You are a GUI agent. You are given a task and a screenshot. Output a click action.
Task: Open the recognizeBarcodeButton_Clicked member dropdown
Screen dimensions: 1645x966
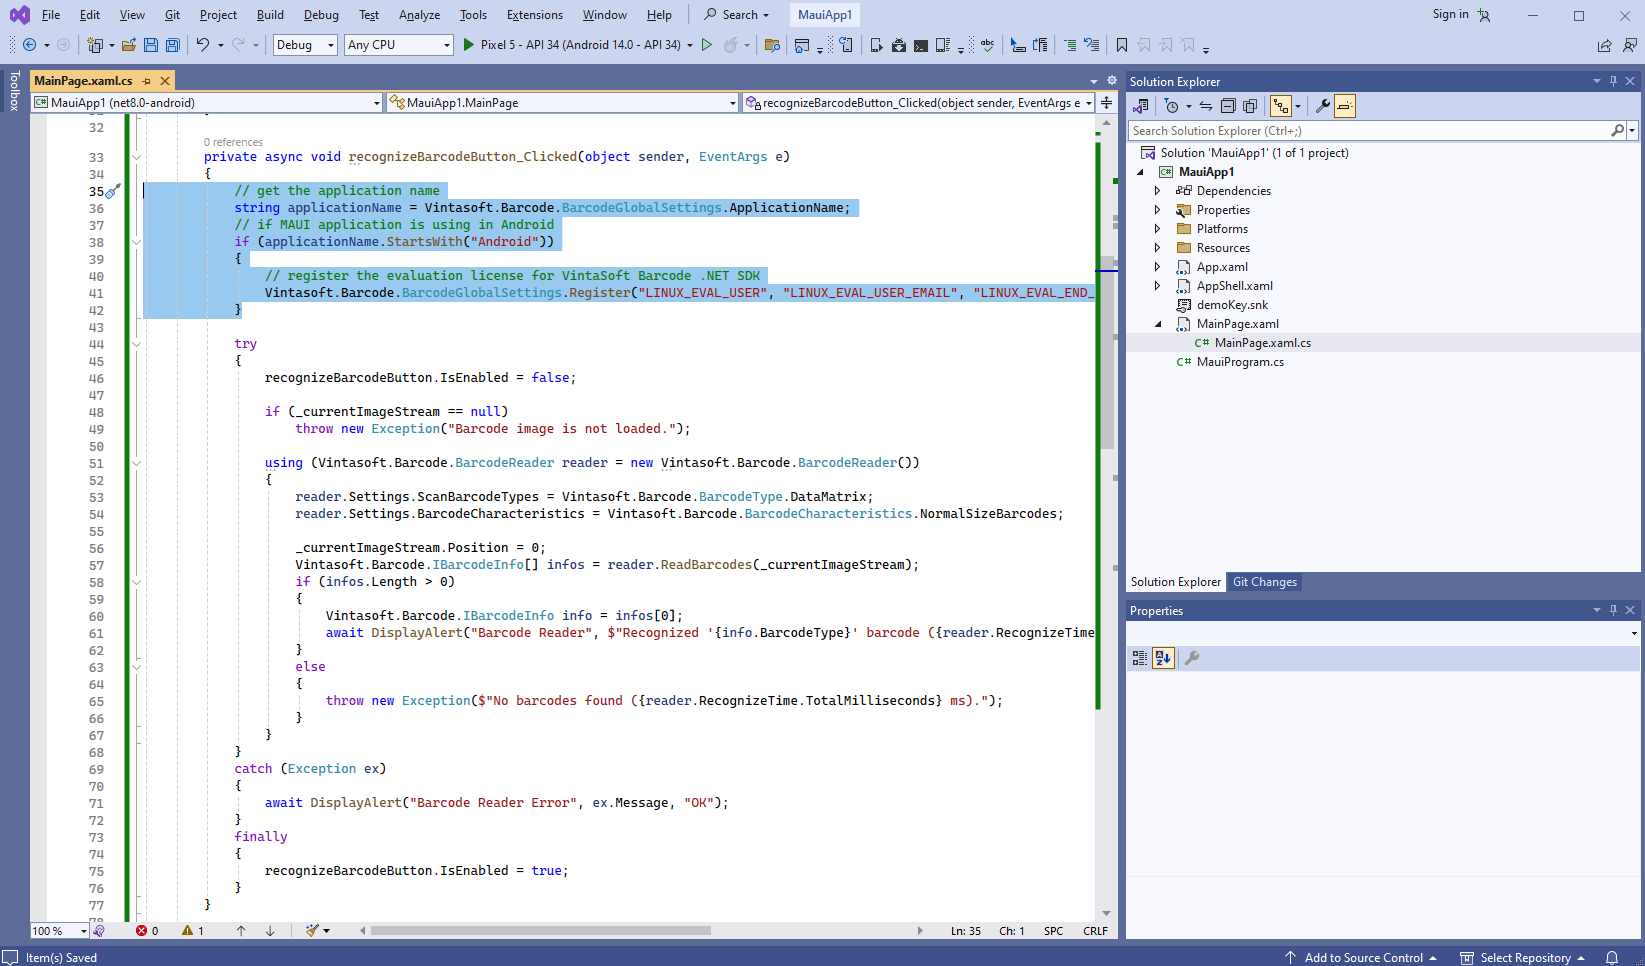[x=919, y=103]
